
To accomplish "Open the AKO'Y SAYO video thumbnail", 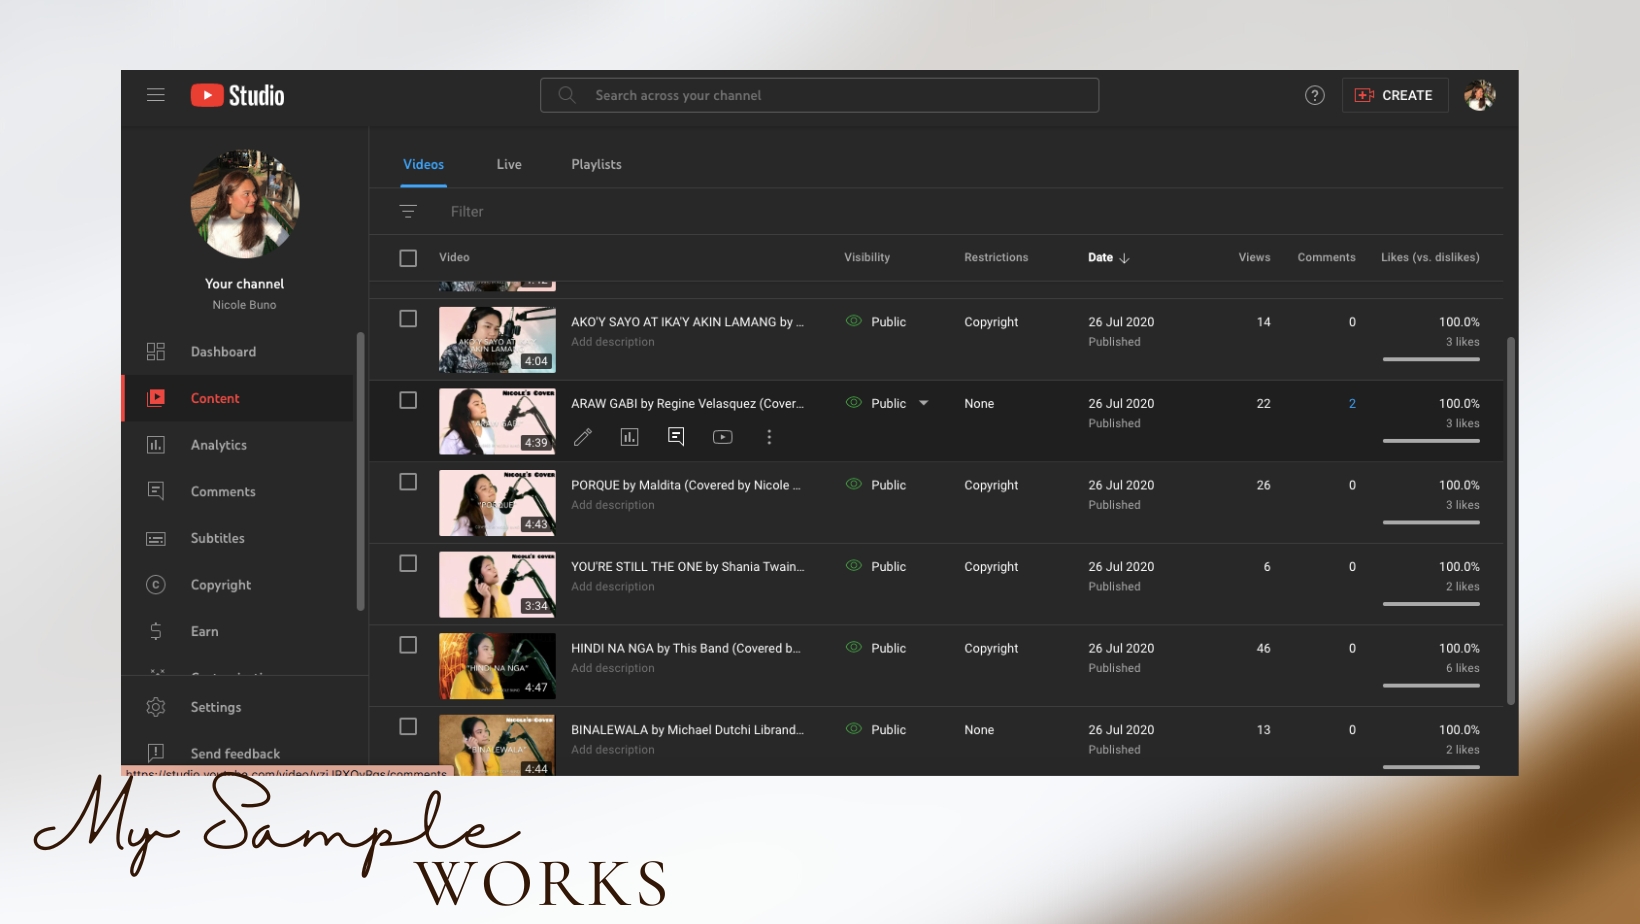I will click(497, 340).
